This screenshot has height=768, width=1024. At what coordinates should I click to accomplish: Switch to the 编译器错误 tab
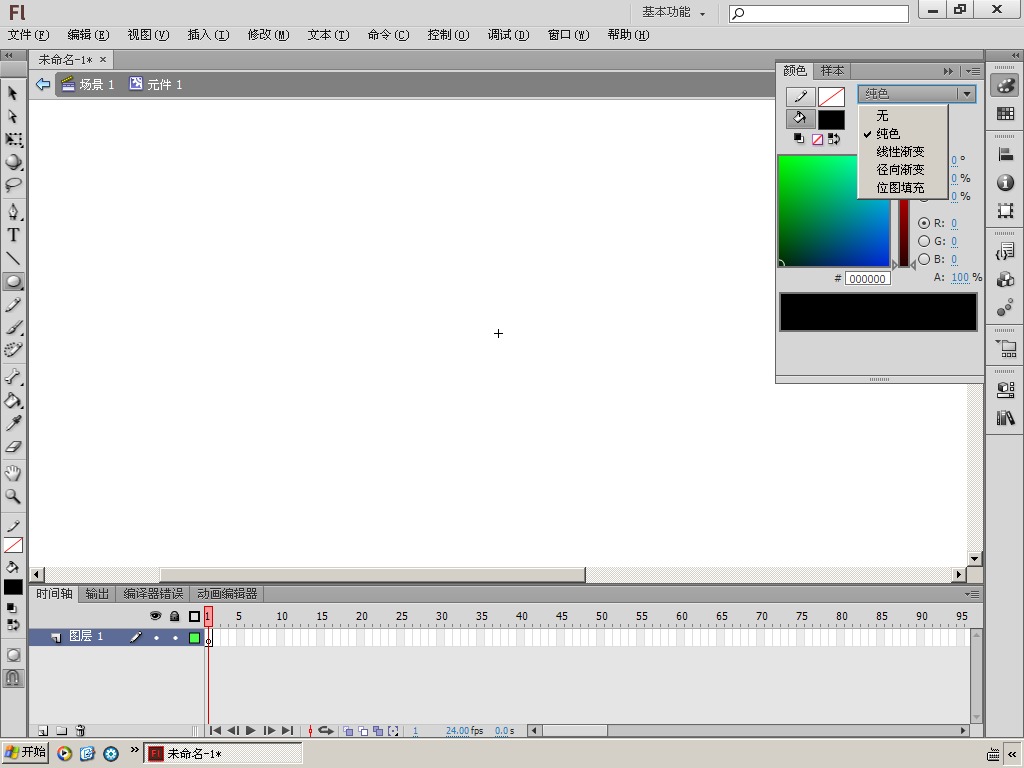pyautogui.click(x=153, y=594)
